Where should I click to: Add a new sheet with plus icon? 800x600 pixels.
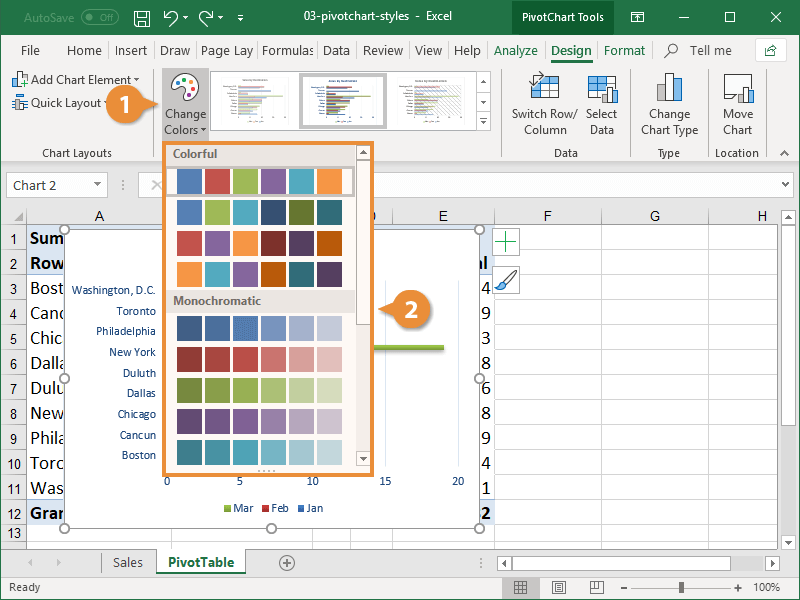(x=287, y=563)
